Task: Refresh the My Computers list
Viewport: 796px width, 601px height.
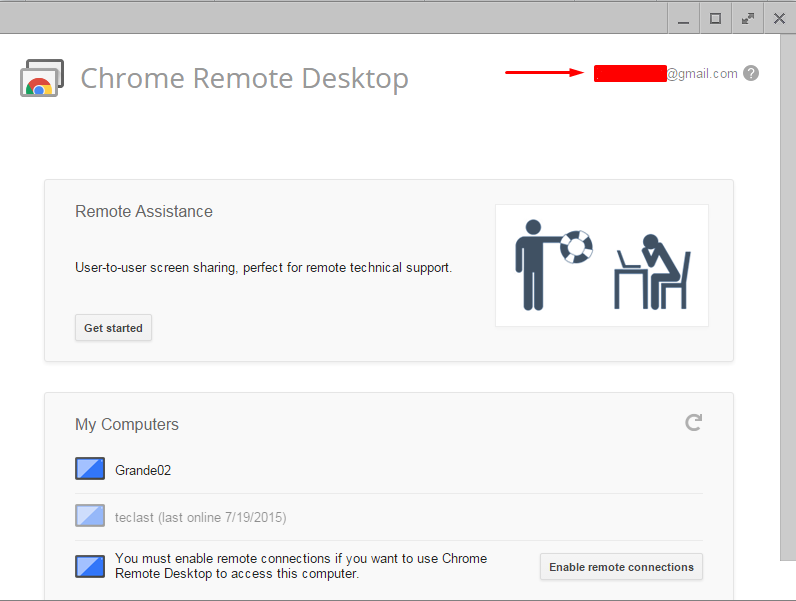Action: (693, 422)
